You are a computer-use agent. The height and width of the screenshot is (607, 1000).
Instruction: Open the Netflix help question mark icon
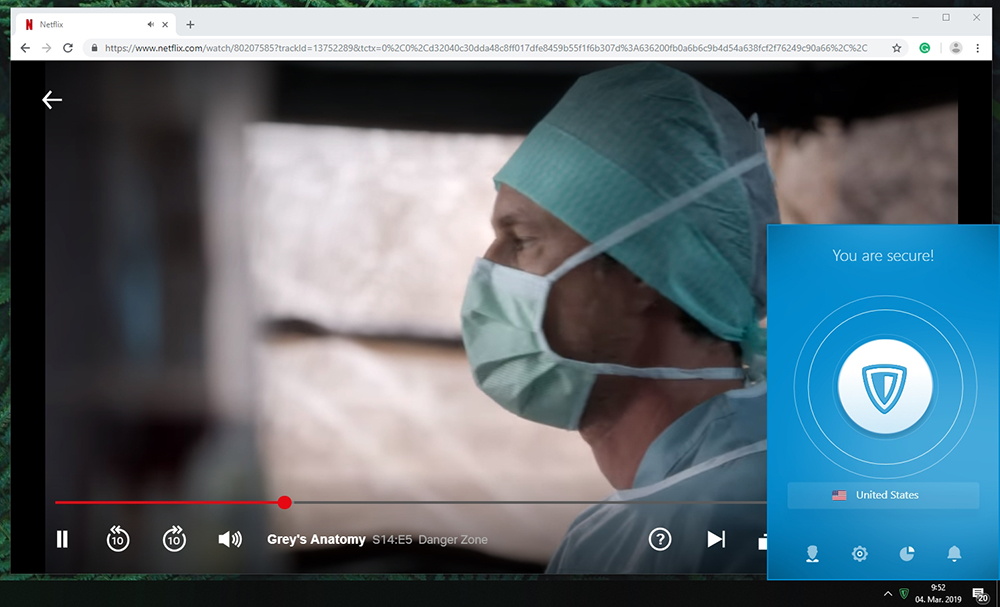660,539
